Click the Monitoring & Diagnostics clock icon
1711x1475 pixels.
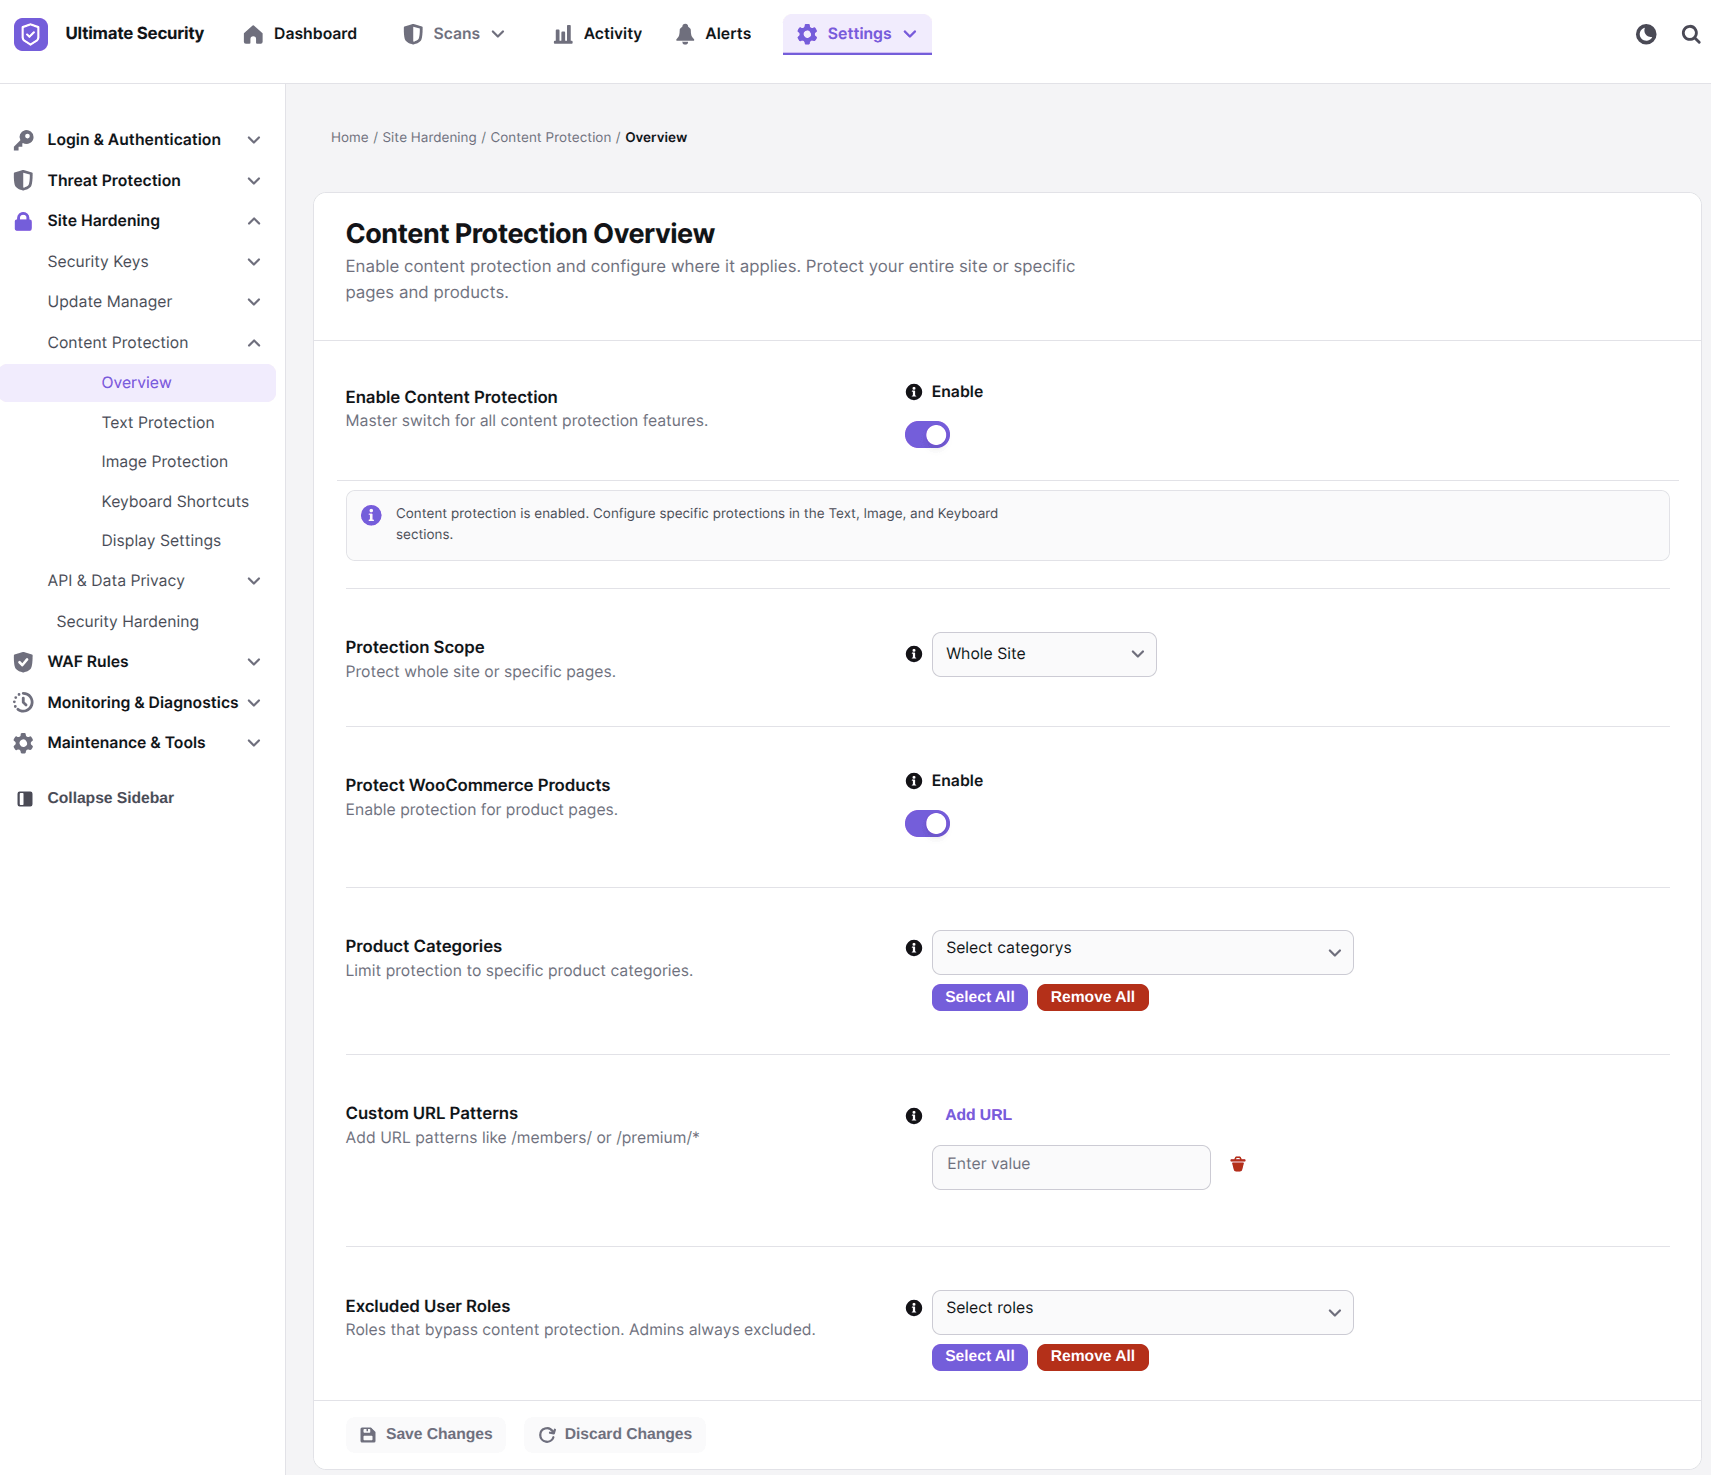(24, 702)
